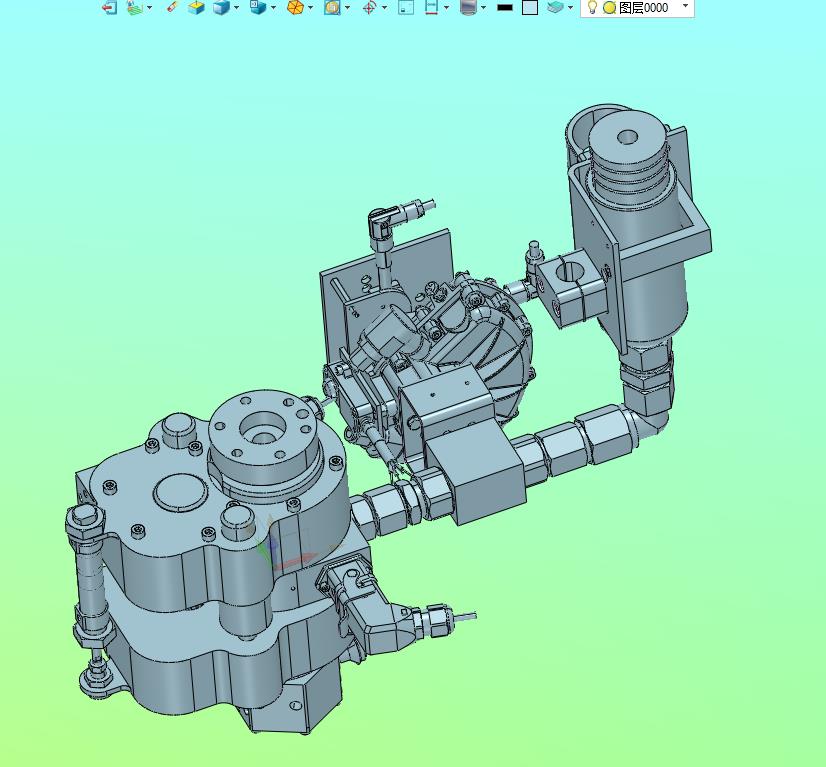Toggle the layer light bulb visibility

[592, 7]
